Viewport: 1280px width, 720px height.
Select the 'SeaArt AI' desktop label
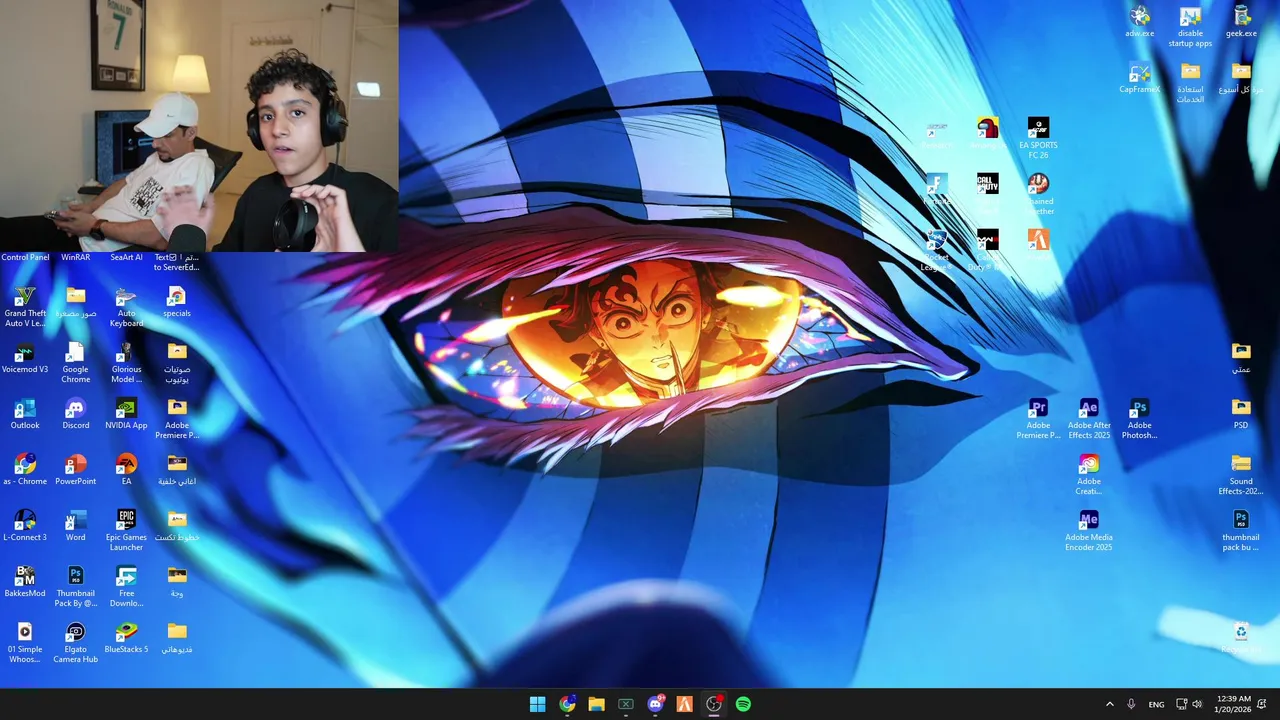[x=126, y=257]
